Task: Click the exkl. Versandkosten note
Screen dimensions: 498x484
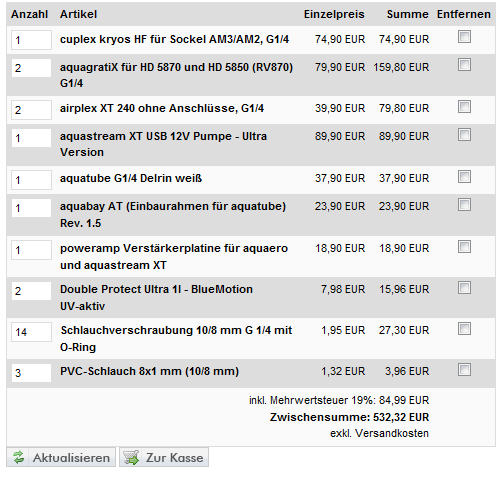Action: coord(379,433)
